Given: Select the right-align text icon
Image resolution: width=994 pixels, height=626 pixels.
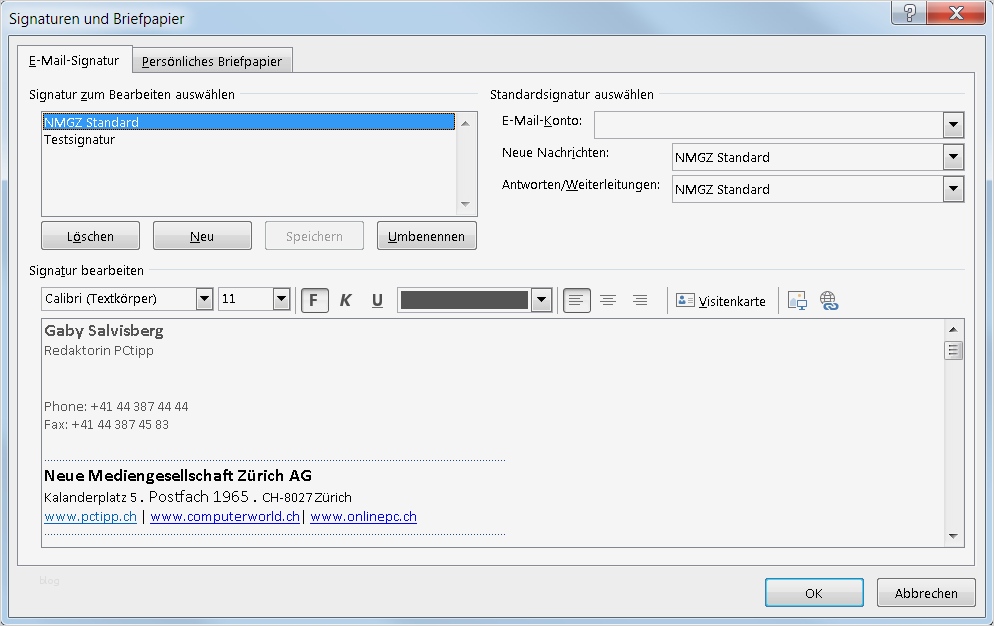Looking at the screenshot, I should coord(638,300).
